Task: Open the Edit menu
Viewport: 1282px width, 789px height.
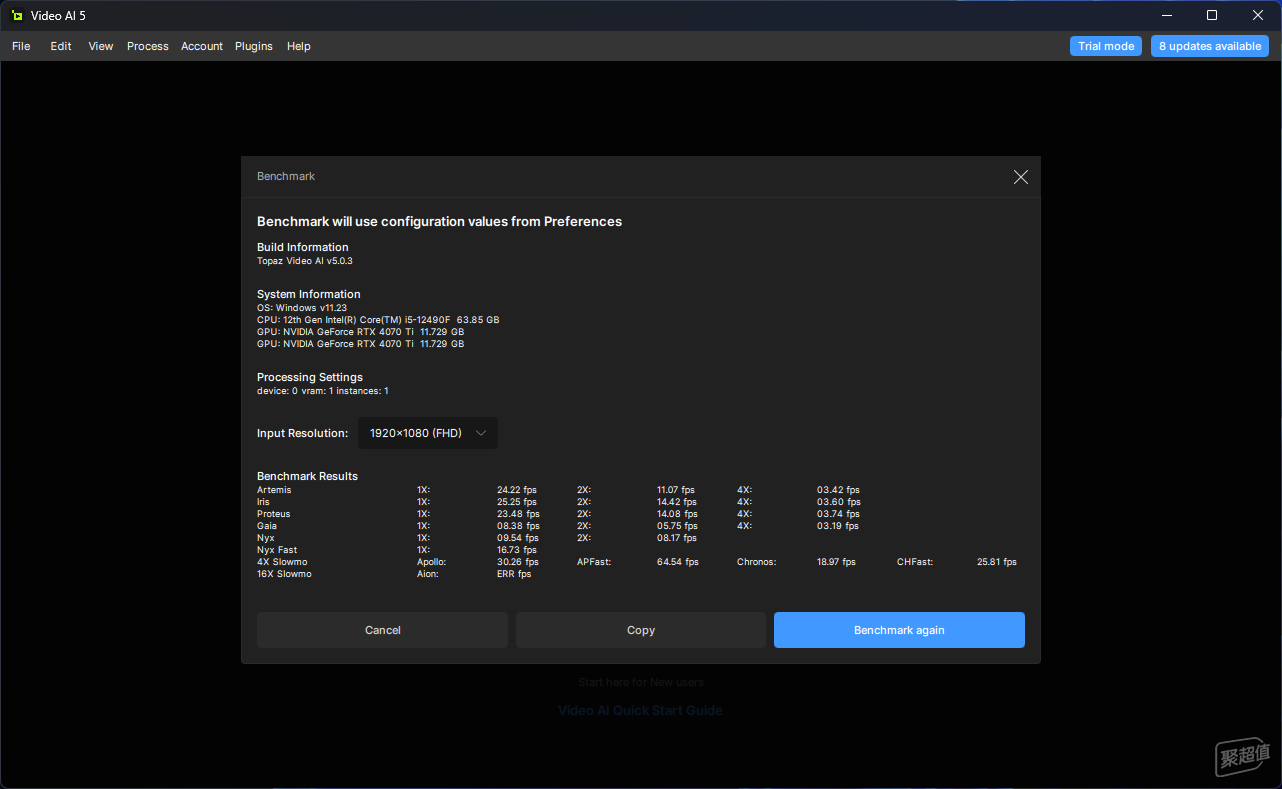Action: [61, 46]
